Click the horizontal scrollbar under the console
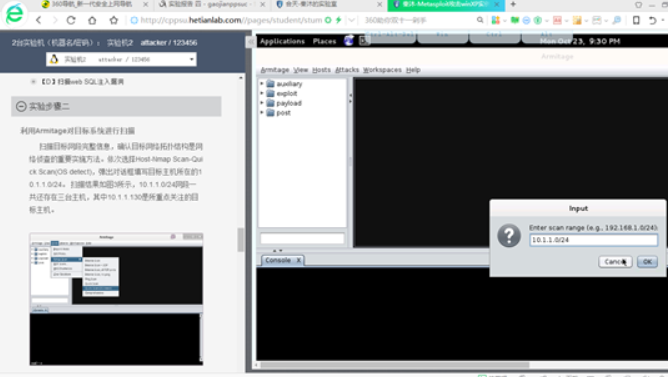The height and width of the screenshot is (377, 668). point(394,365)
